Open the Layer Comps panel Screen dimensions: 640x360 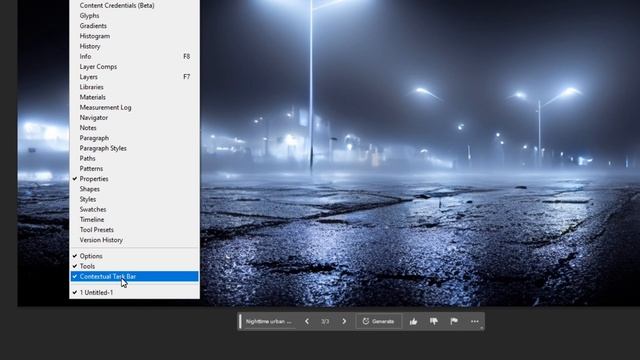(x=134, y=67)
